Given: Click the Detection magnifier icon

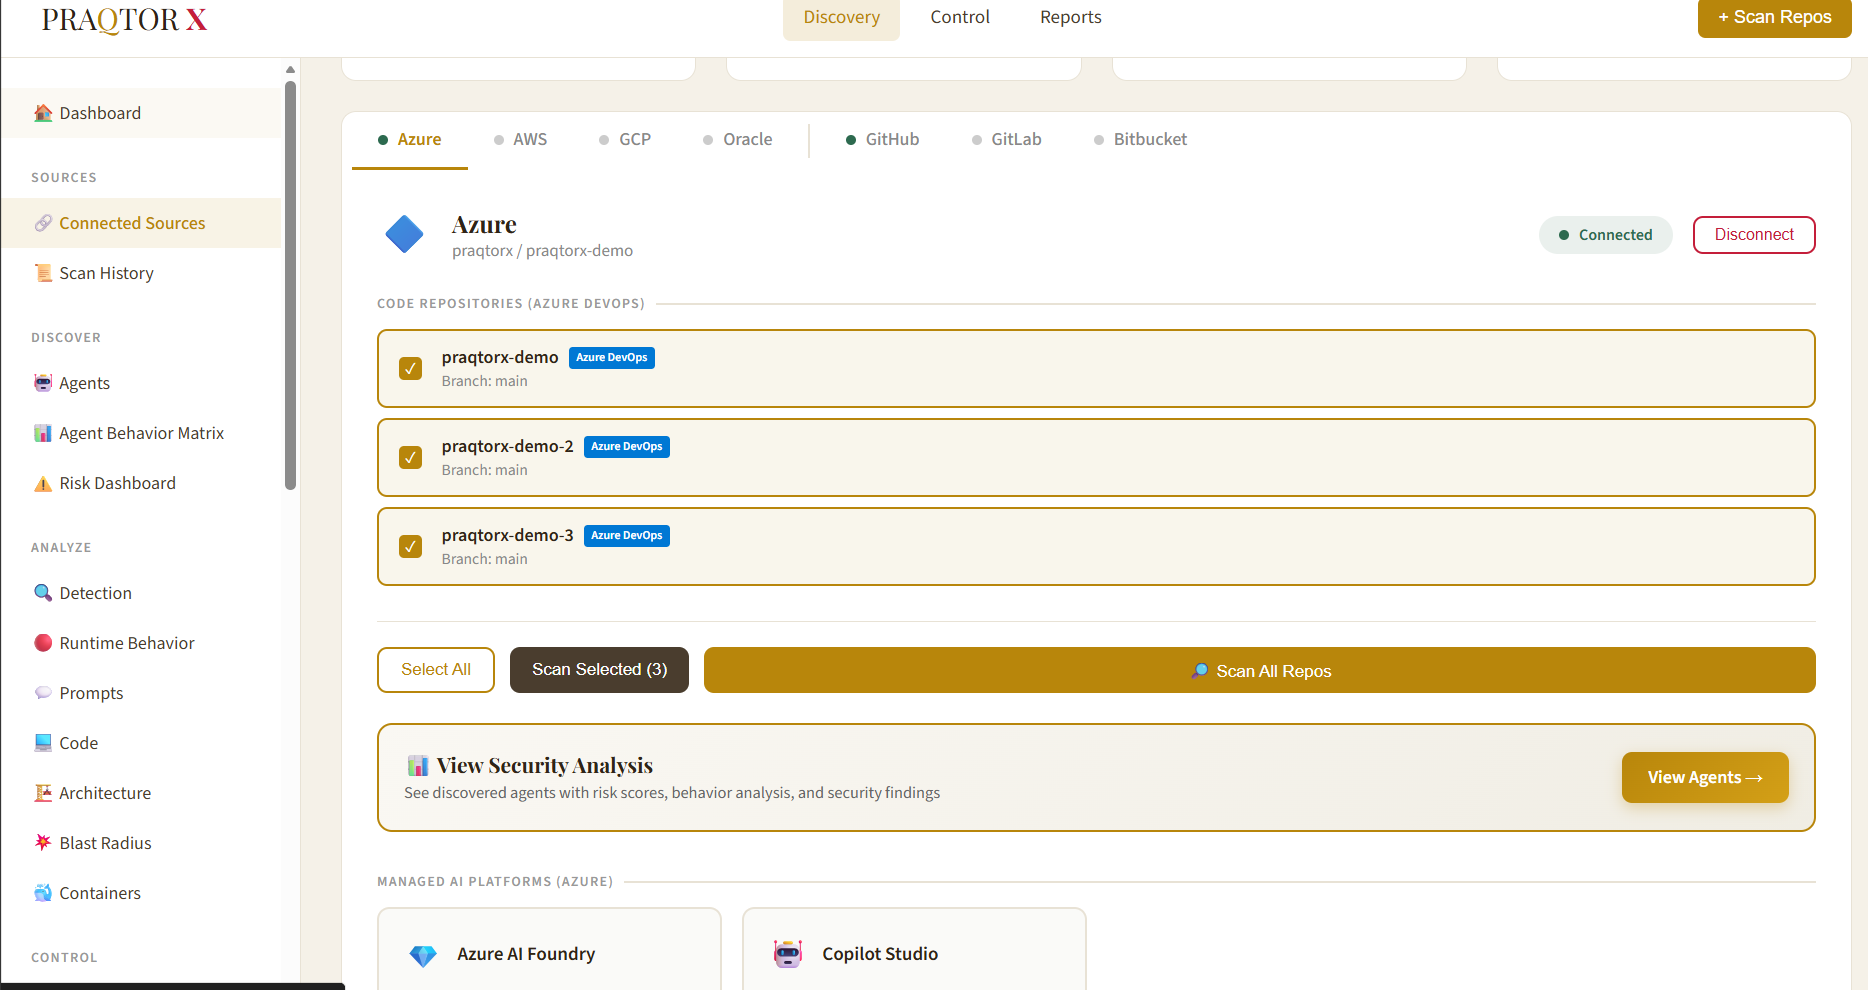Looking at the screenshot, I should (x=43, y=593).
